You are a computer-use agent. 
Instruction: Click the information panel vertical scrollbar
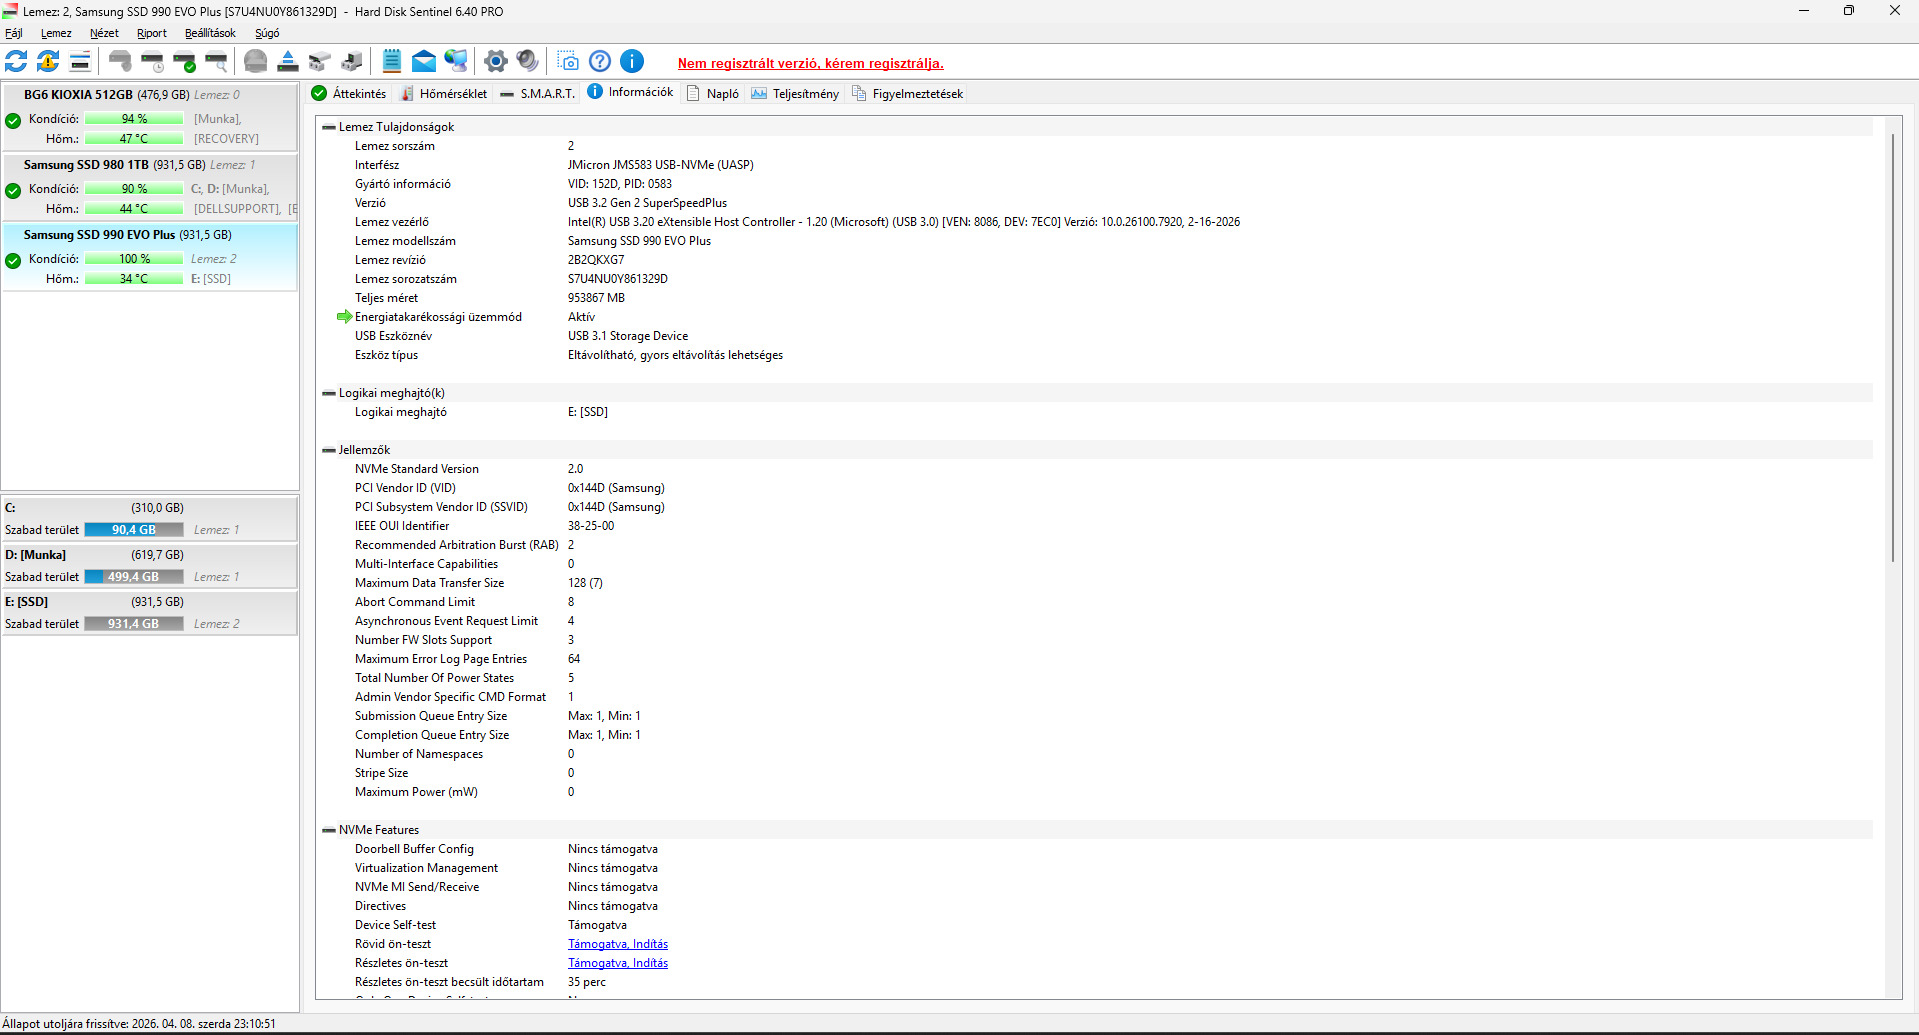click(x=1893, y=347)
